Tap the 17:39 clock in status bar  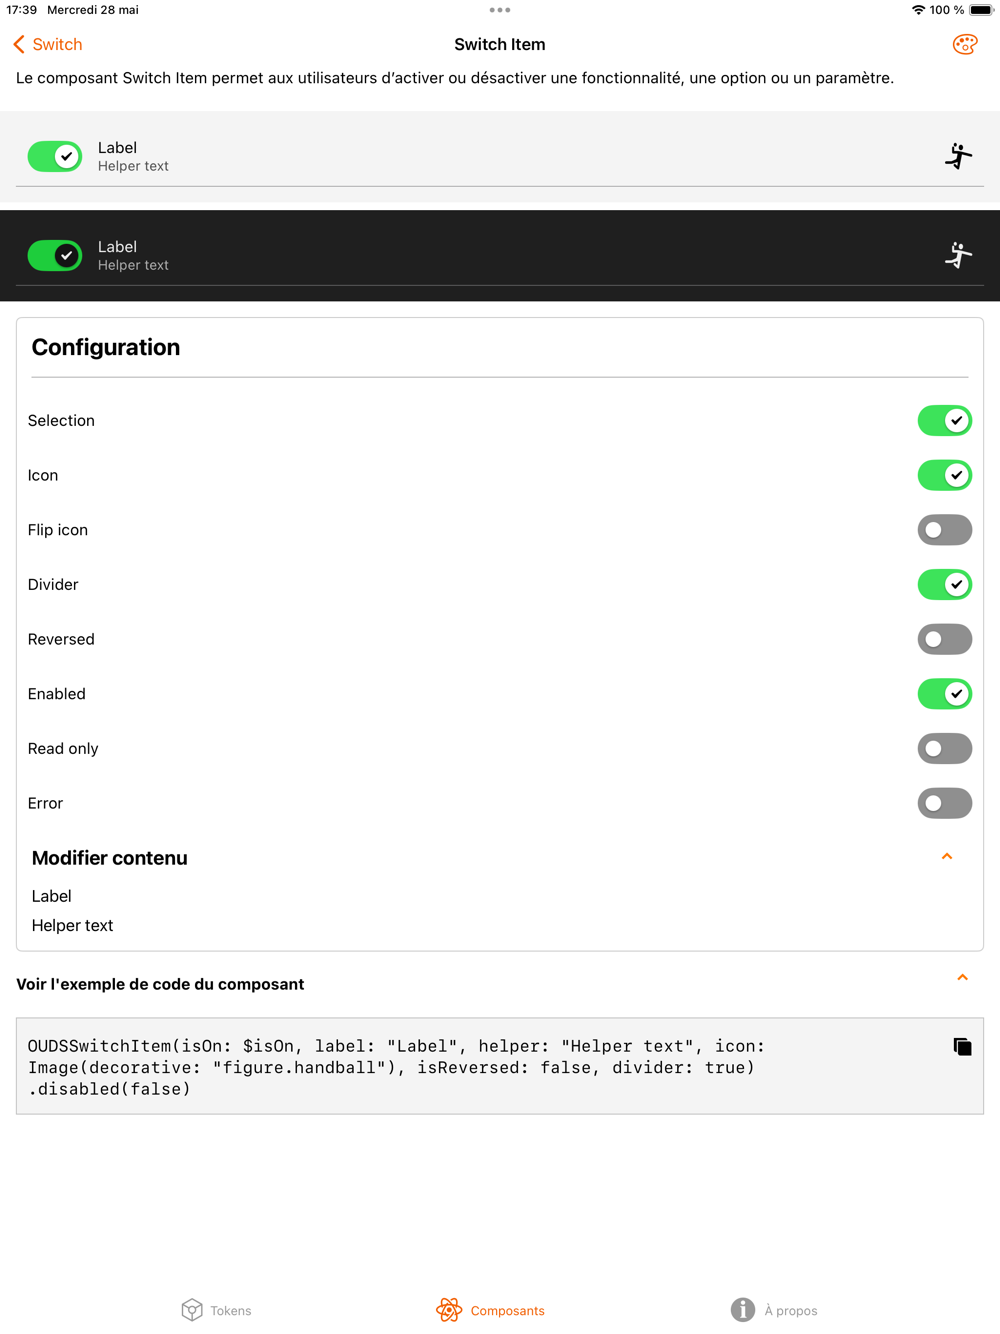22,10
